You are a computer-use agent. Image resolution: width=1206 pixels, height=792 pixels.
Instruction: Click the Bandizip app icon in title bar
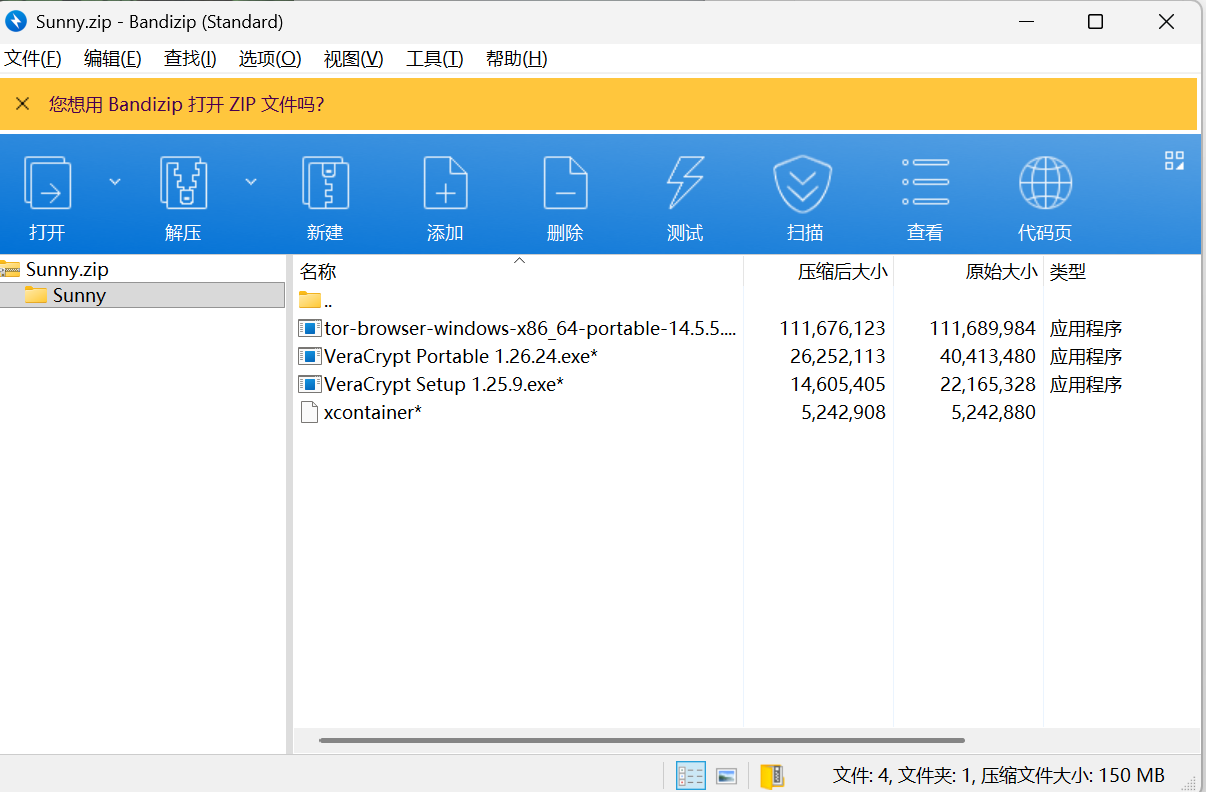click(x=16, y=21)
